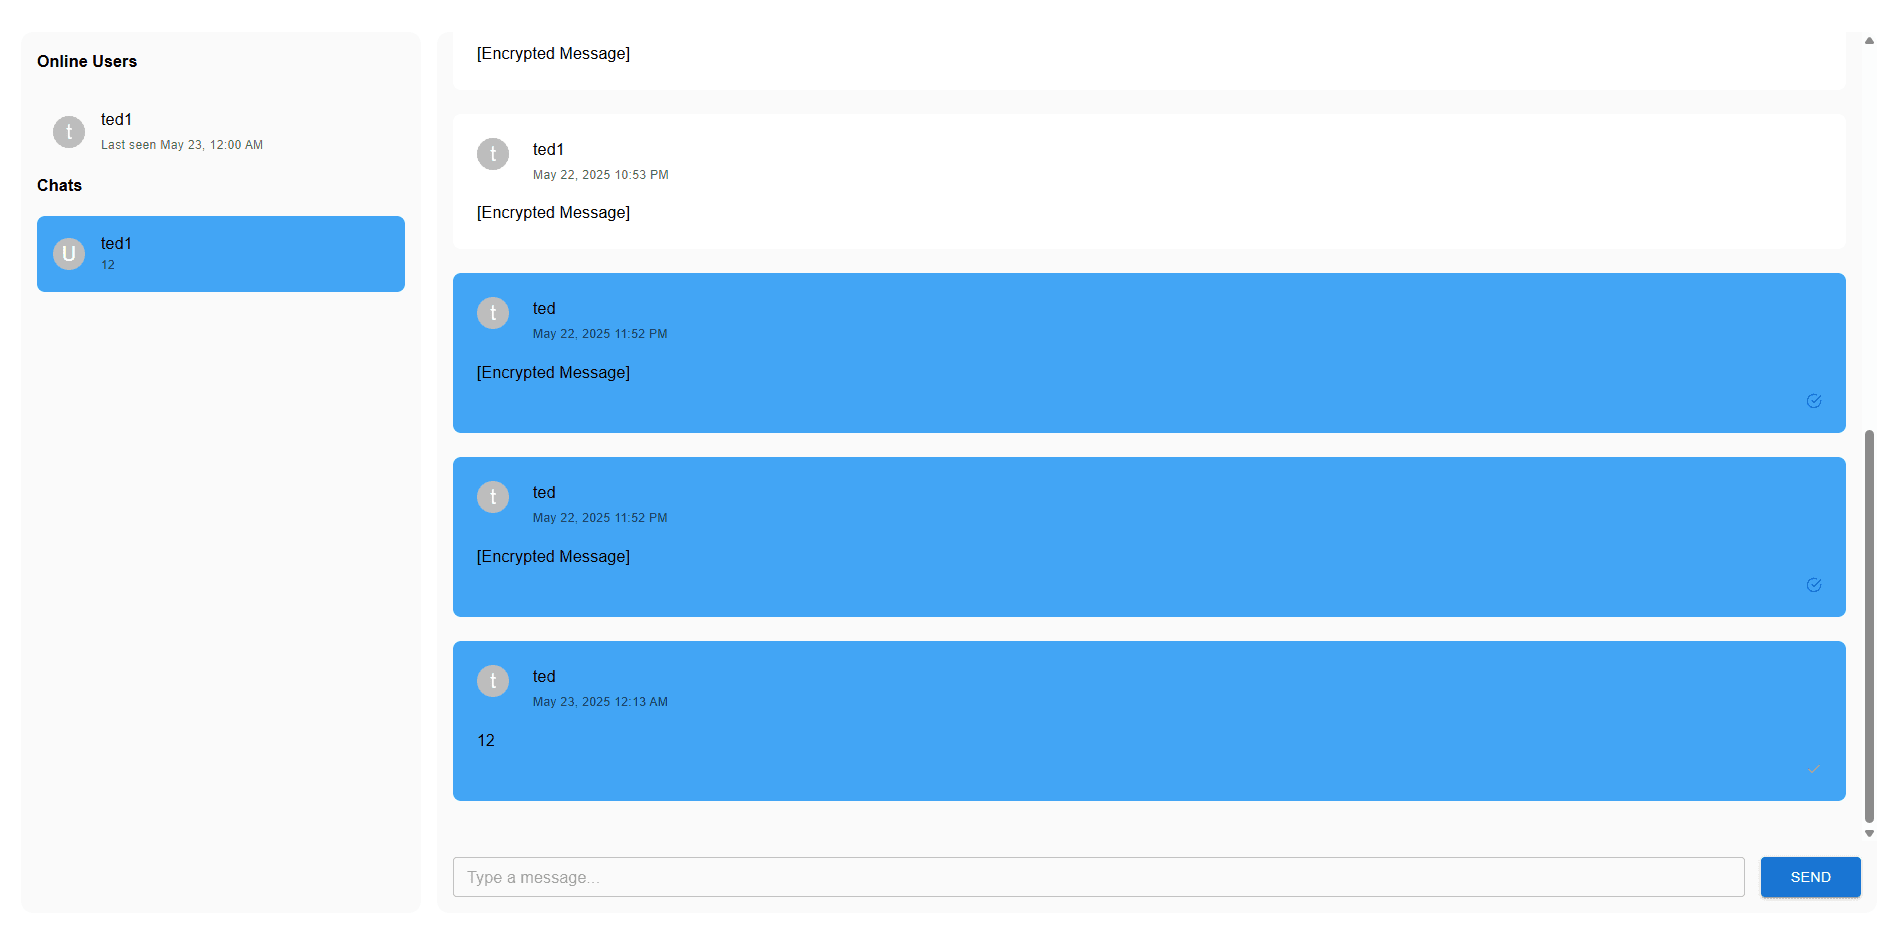Viewport: 1898px width, 941px height.
Task: Click ted's avatar on the May 23 message
Action: coord(493,681)
